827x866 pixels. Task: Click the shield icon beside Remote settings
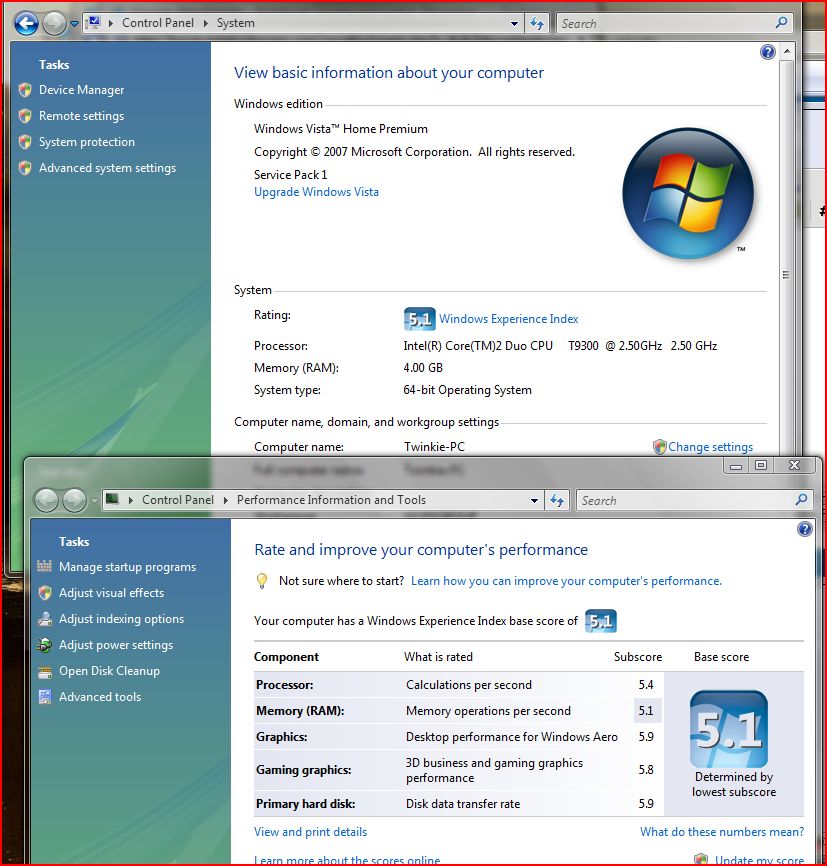pos(25,116)
